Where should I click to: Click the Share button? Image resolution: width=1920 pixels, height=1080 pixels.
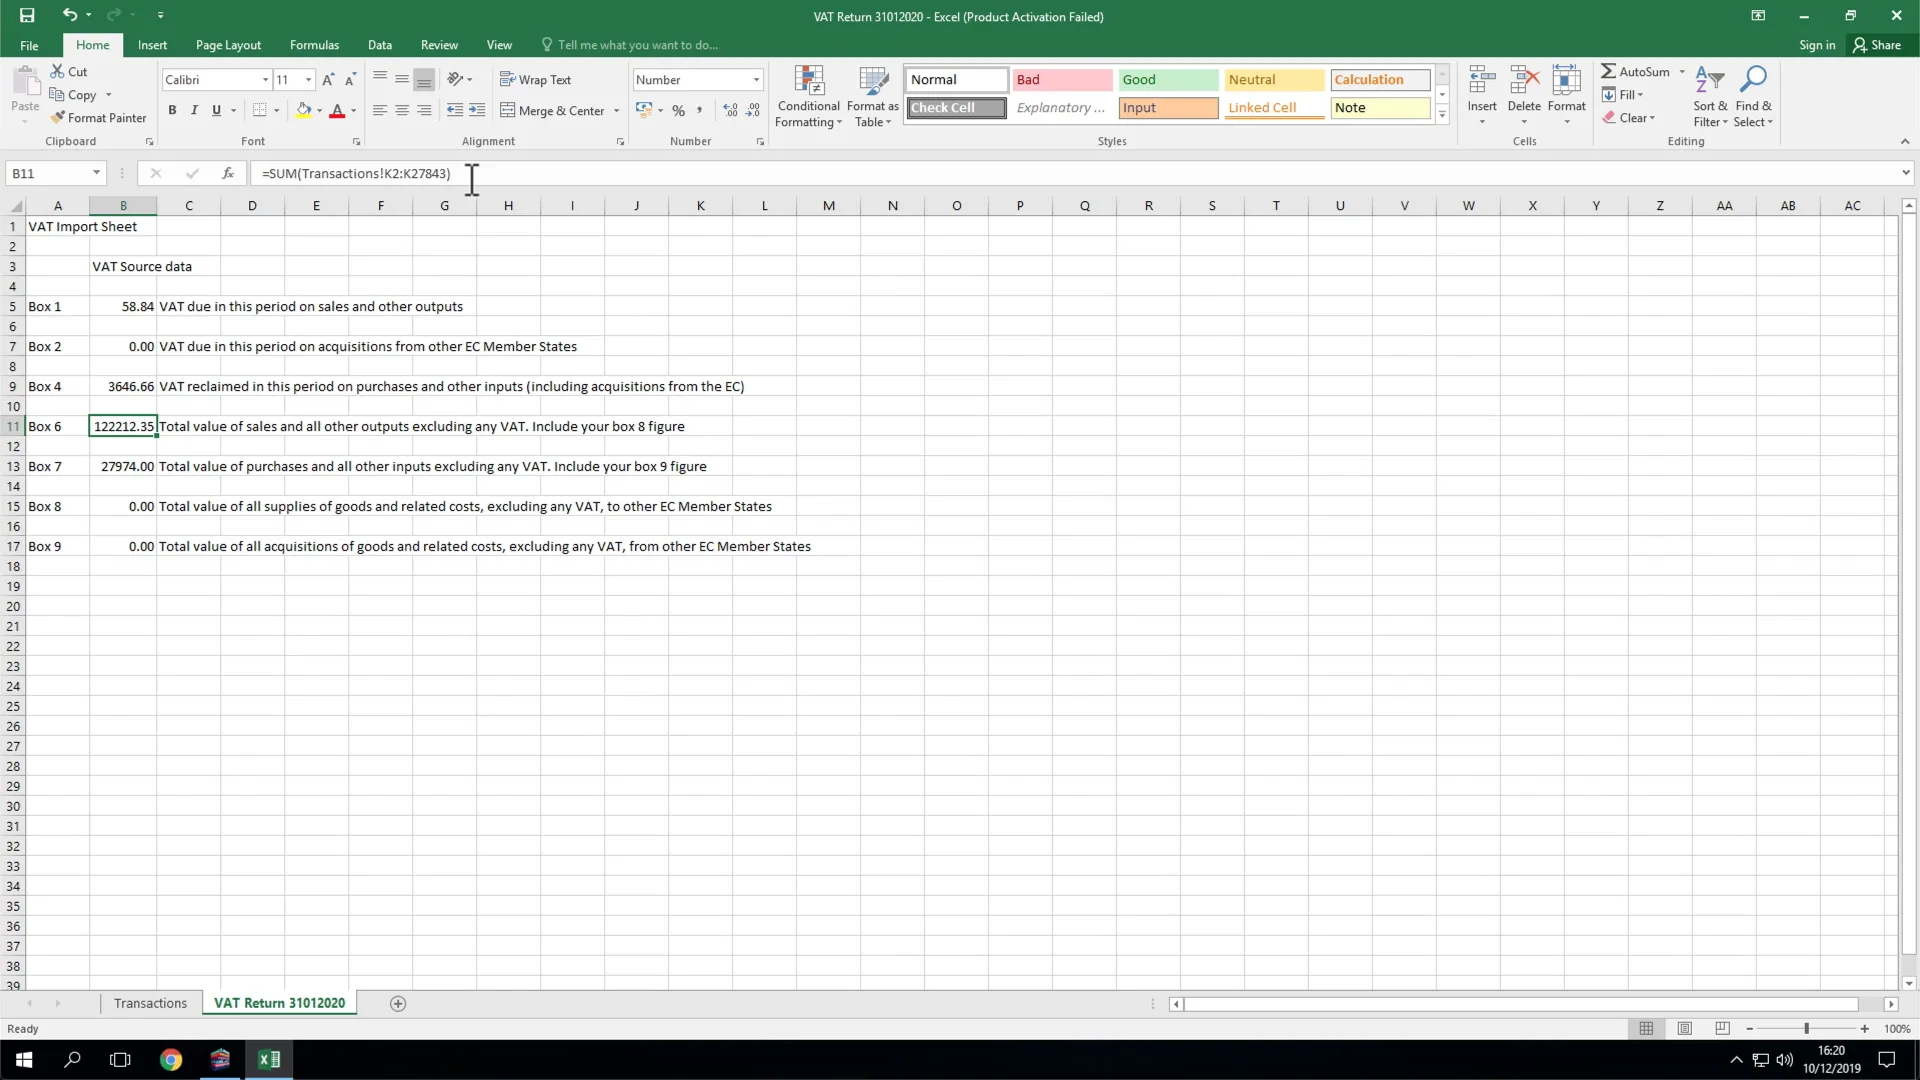pyautogui.click(x=1877, y=45)
